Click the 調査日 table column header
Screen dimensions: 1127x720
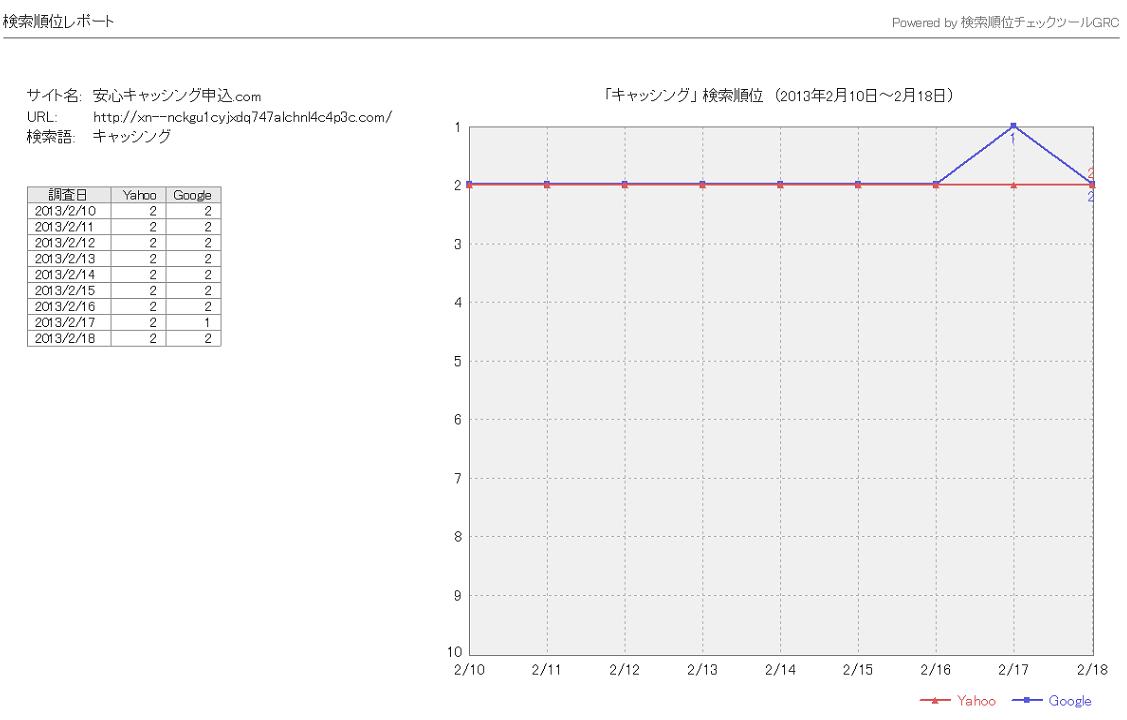pyautogui.click(x=69, y=195)
